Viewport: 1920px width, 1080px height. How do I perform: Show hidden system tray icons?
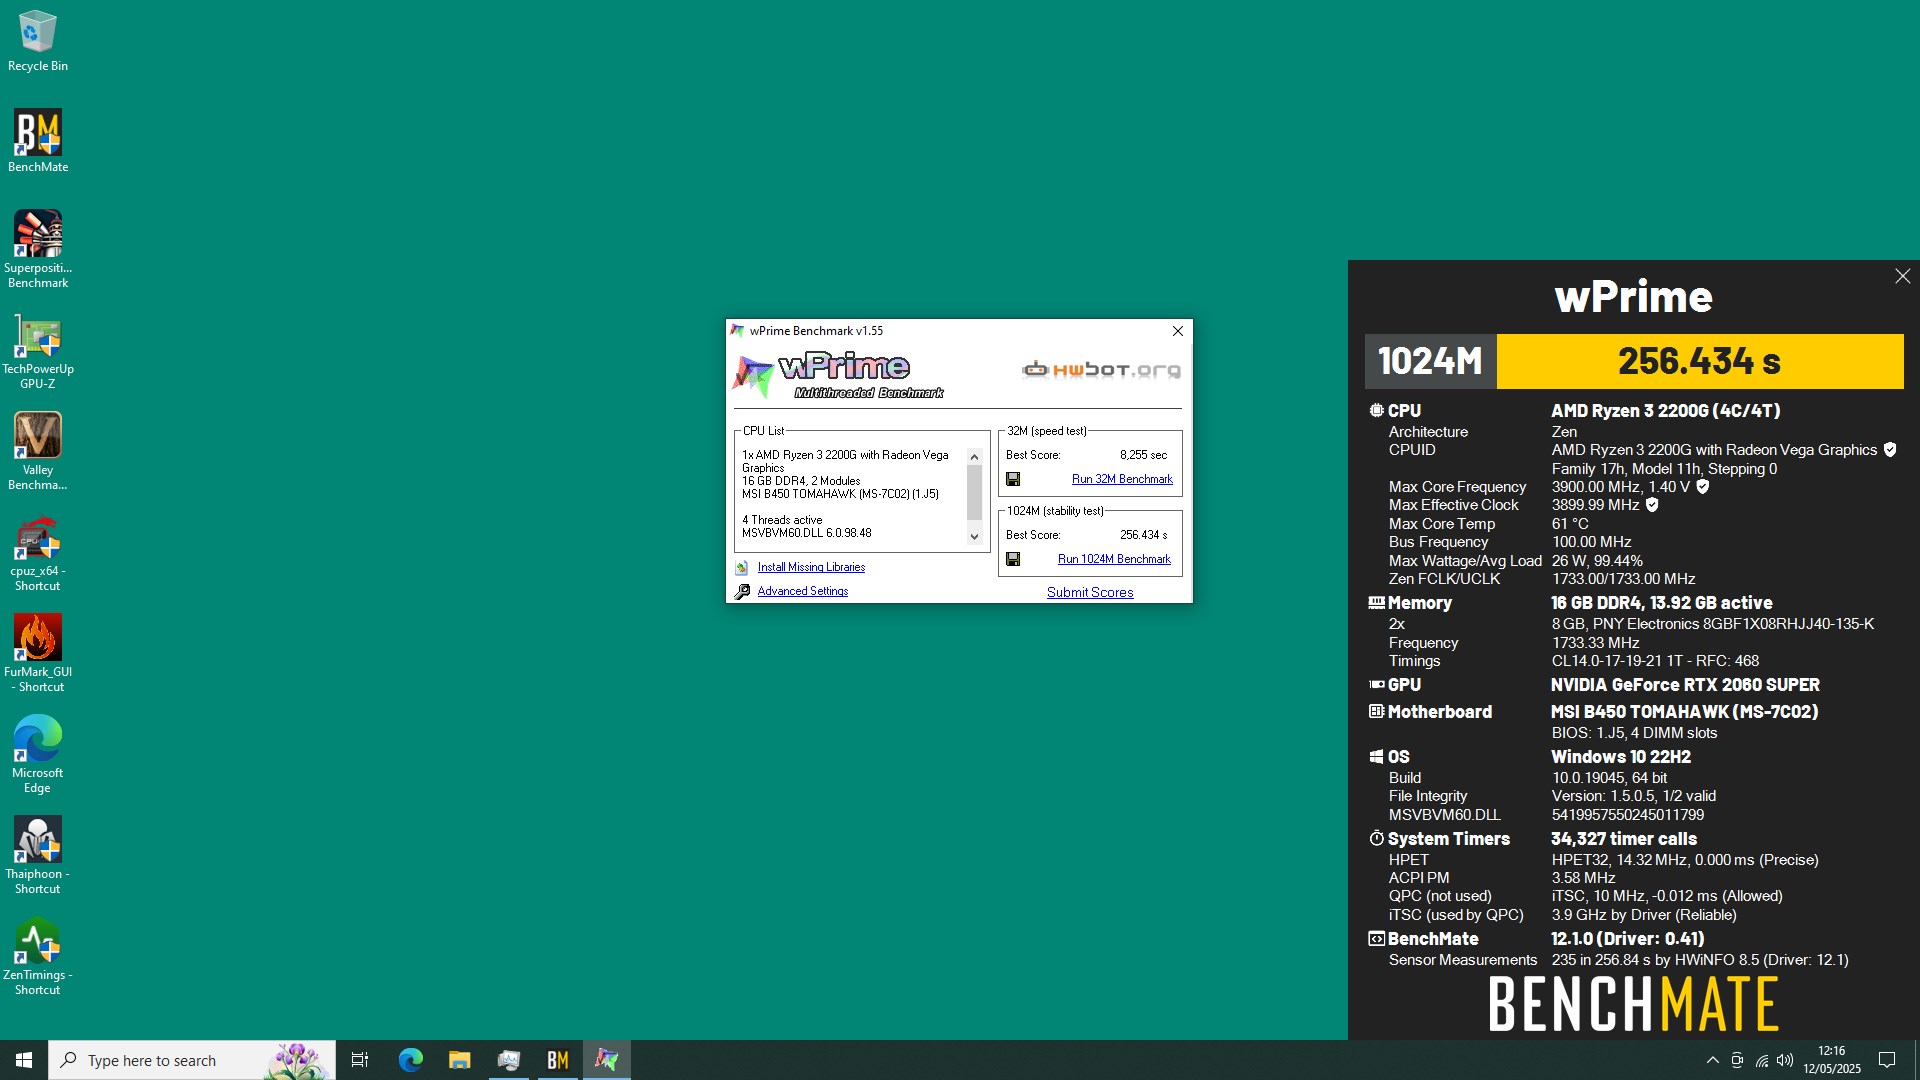[1712, 1060]
